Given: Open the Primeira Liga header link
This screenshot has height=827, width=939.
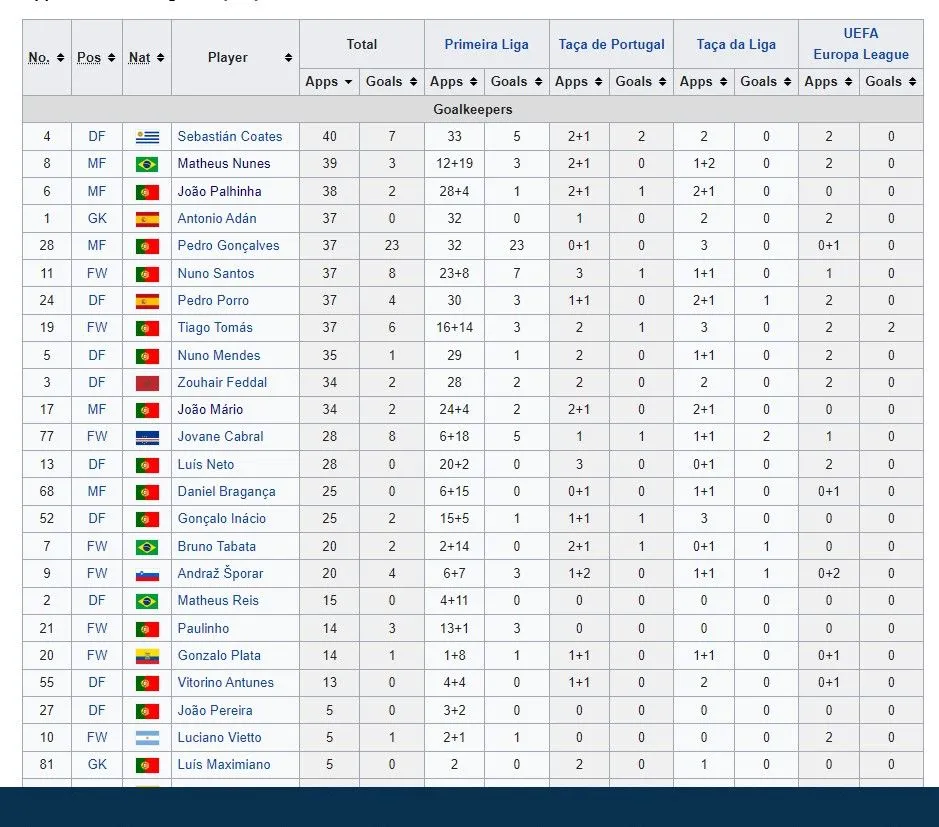Looking at the screenshot, I should [486, 44].
